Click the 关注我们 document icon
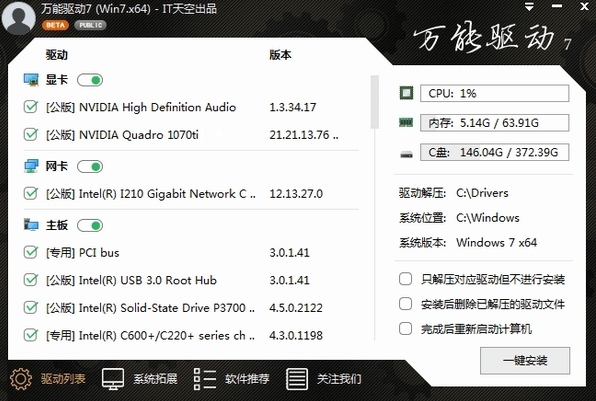 pyautogui.click(x=296, y=379)
